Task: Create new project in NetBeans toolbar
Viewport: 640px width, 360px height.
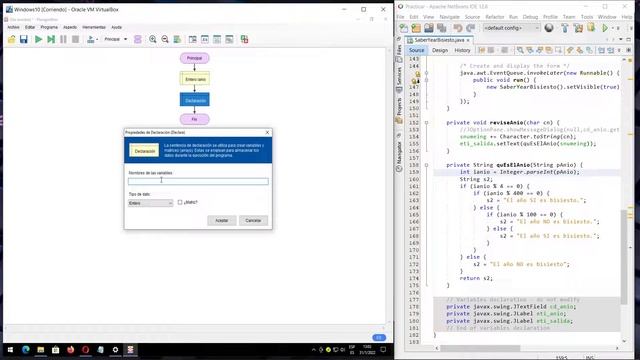Action: (416, 28)
